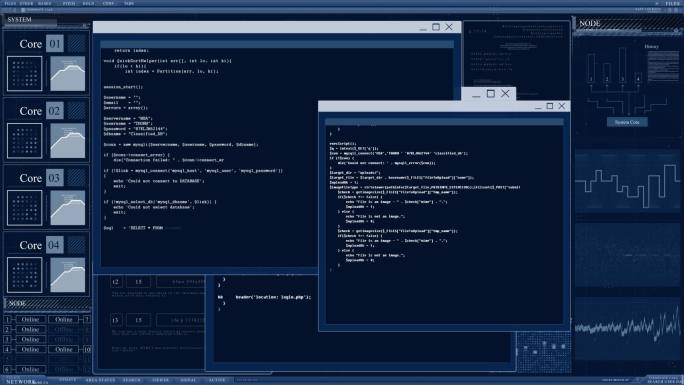The image size is (684, 385).
Task: Close the small middle window
Action: (x=505, y=93)
